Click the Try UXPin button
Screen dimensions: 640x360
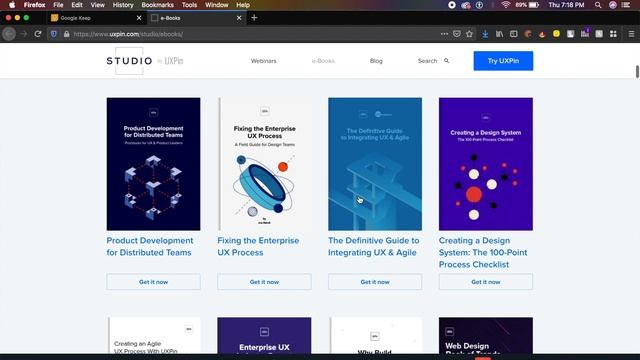click(x=503, y=61)
